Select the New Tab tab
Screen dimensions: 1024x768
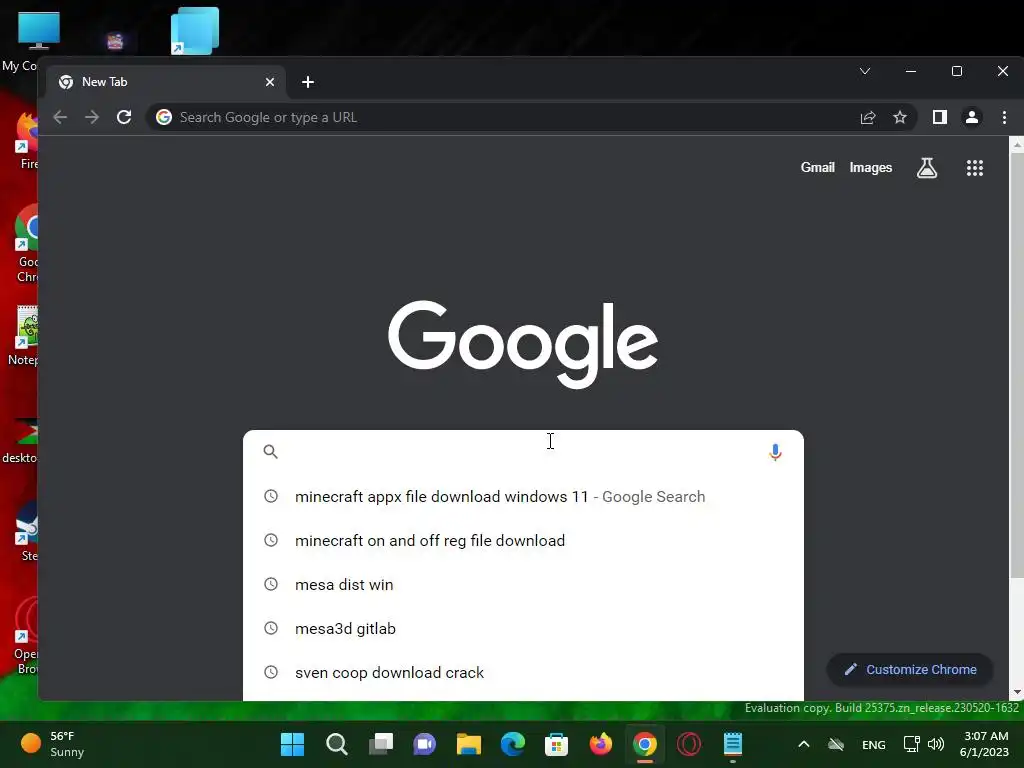click(x=166, y=82)
